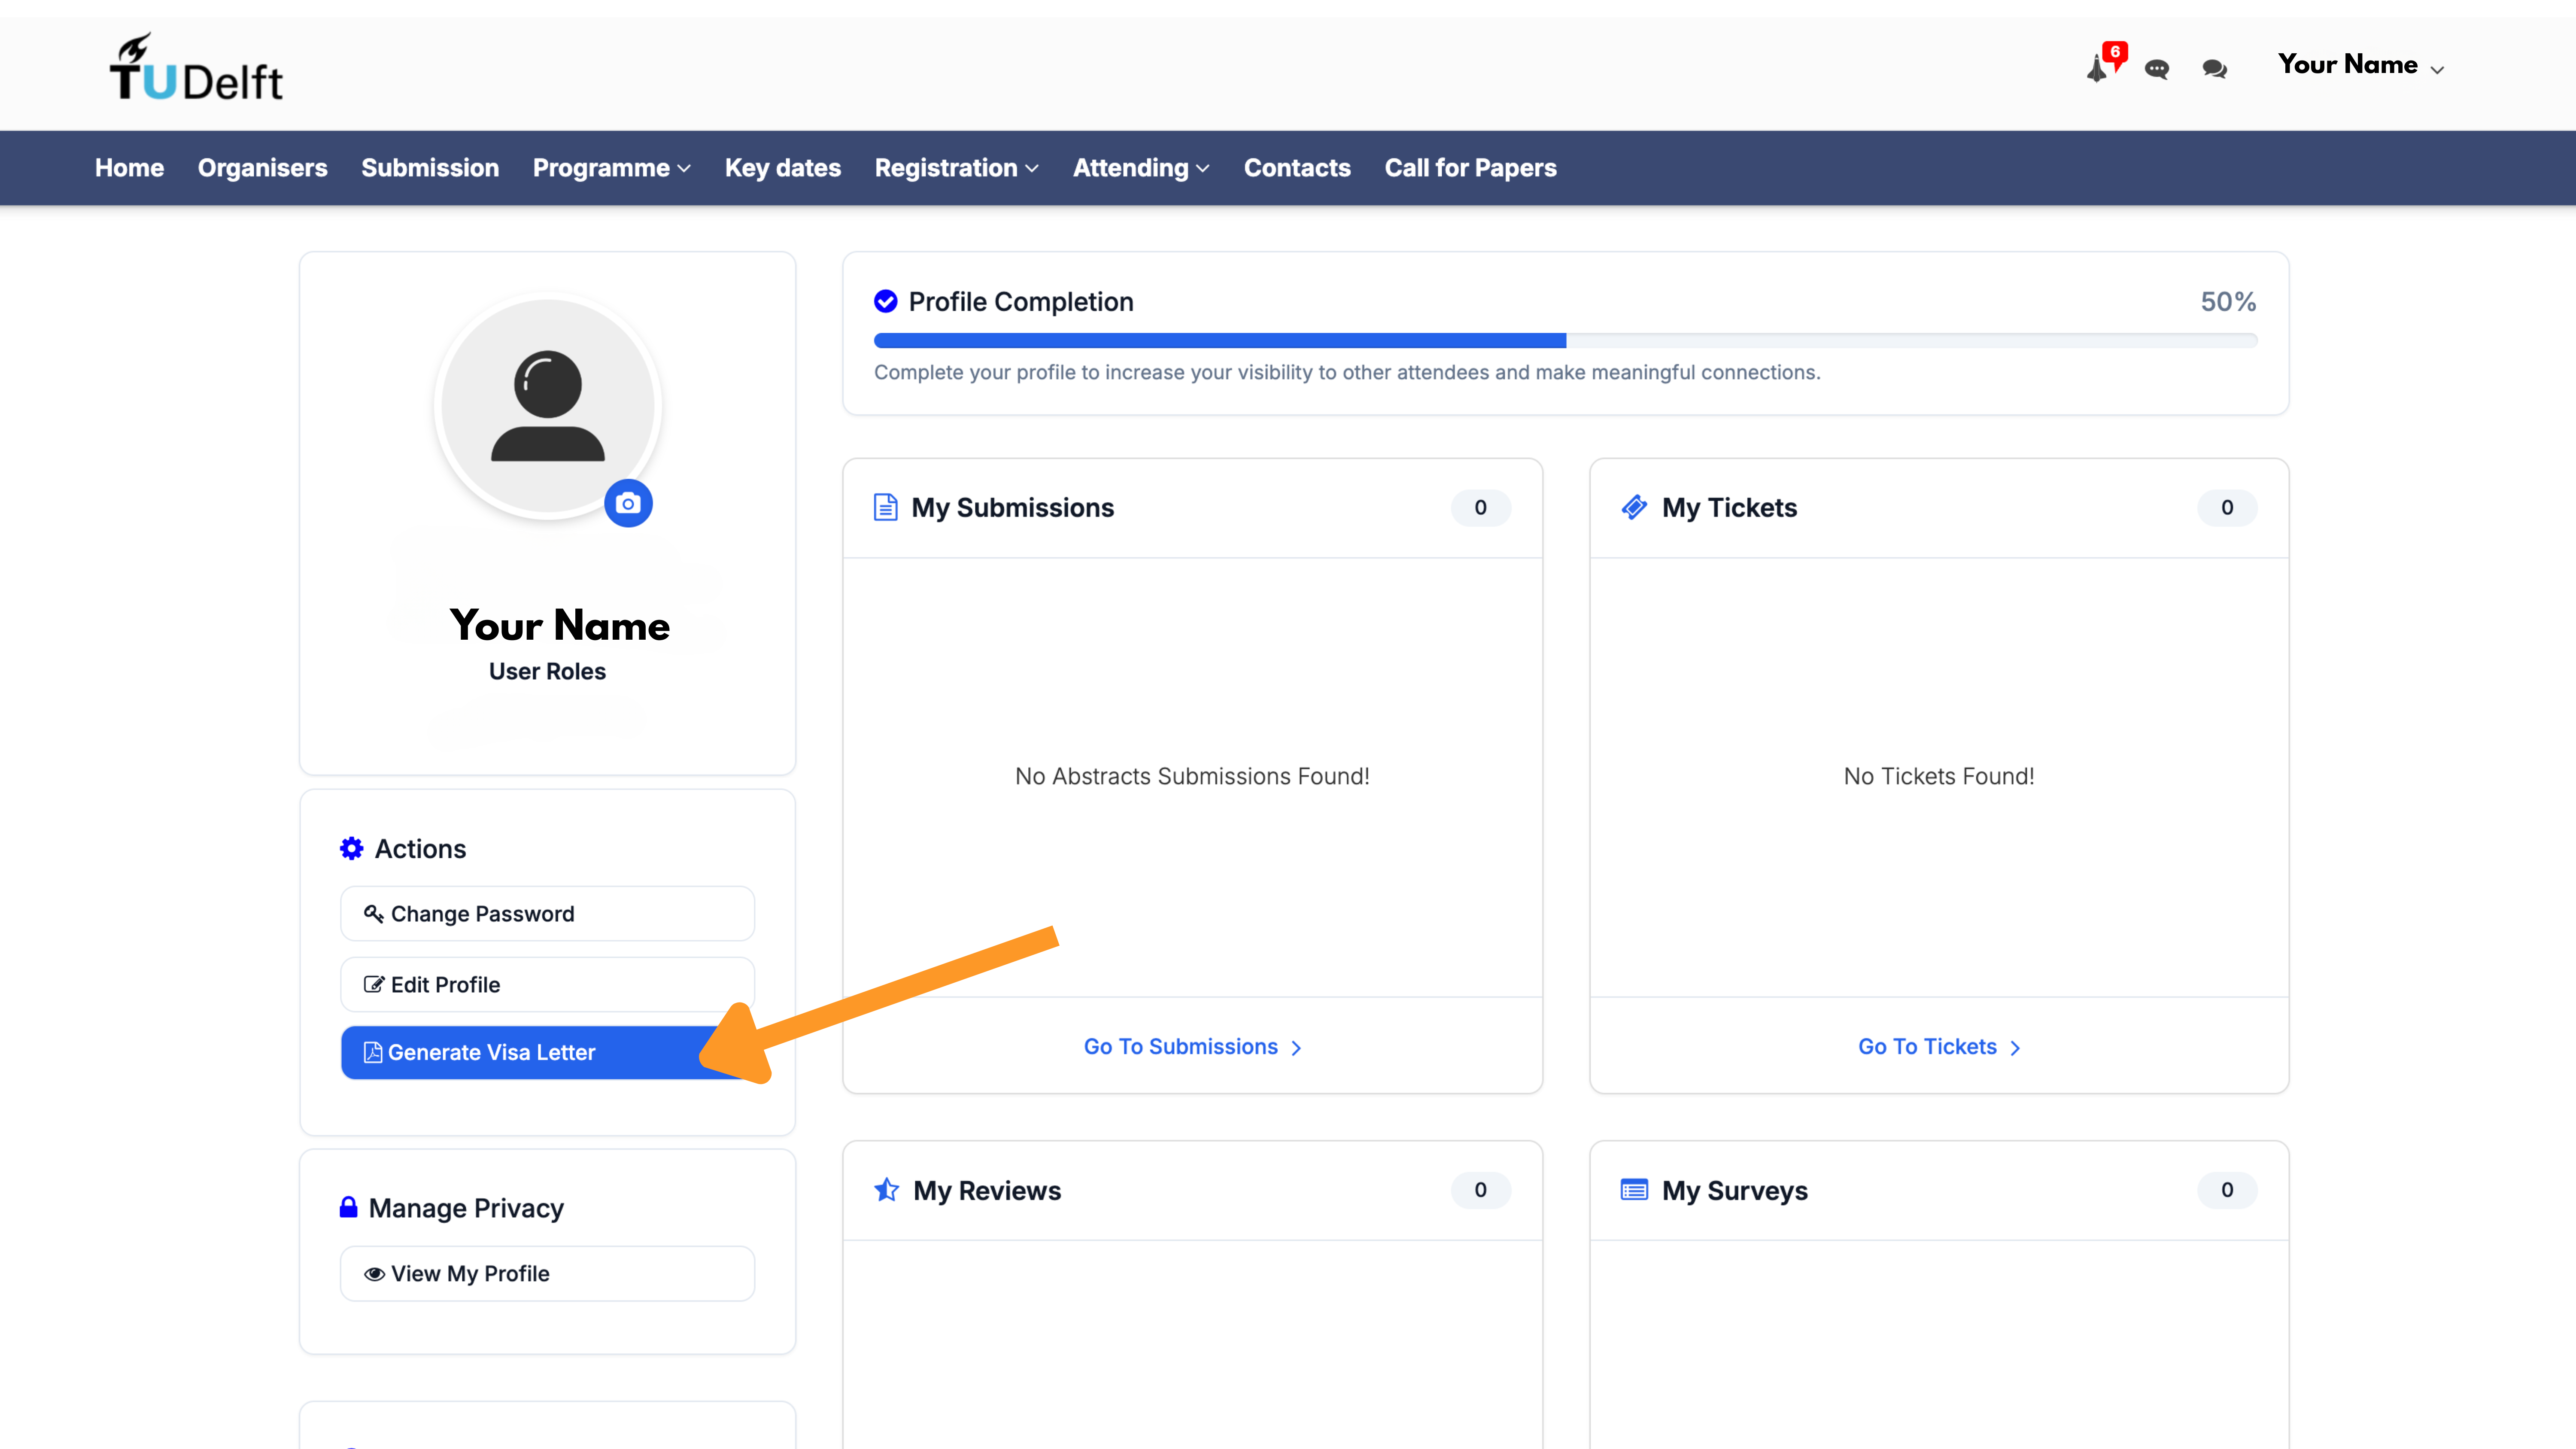Image resolution: width=2576 pixels, height=1449 pixels.
Task: Click the 'My Surveys' heading
Action: tap(1734, 1190)
